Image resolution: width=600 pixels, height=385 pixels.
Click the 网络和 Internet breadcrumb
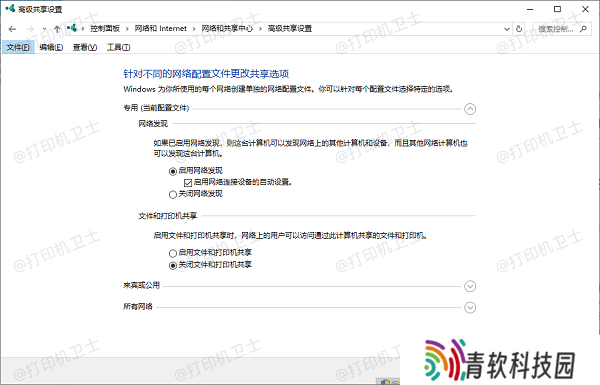click(161, 28)
